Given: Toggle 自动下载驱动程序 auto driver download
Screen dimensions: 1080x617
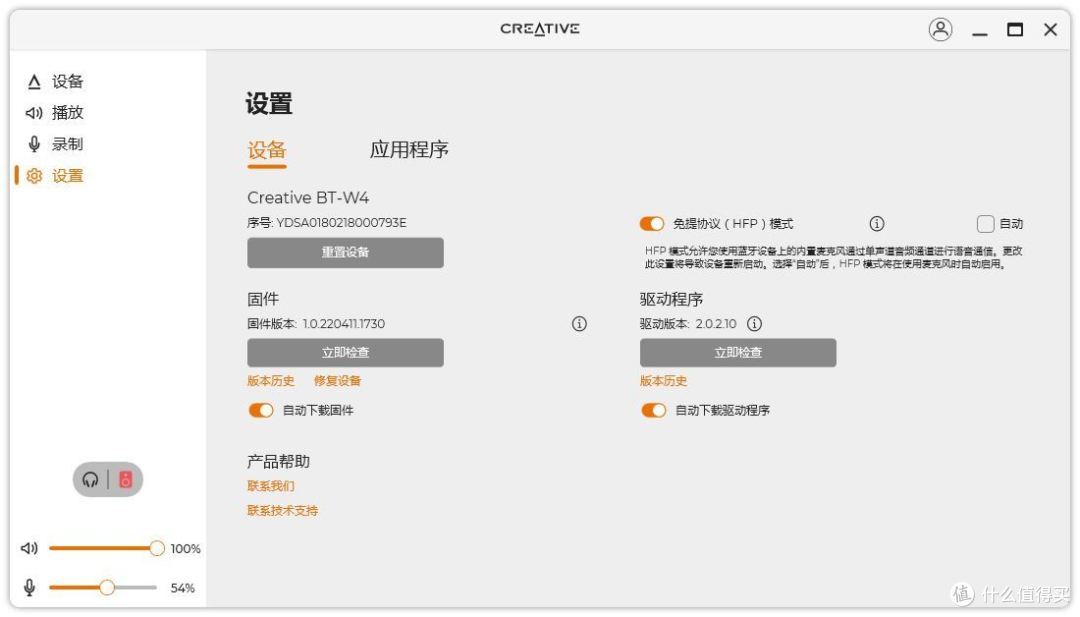Looking at the screenshot, I should [654, 410].
